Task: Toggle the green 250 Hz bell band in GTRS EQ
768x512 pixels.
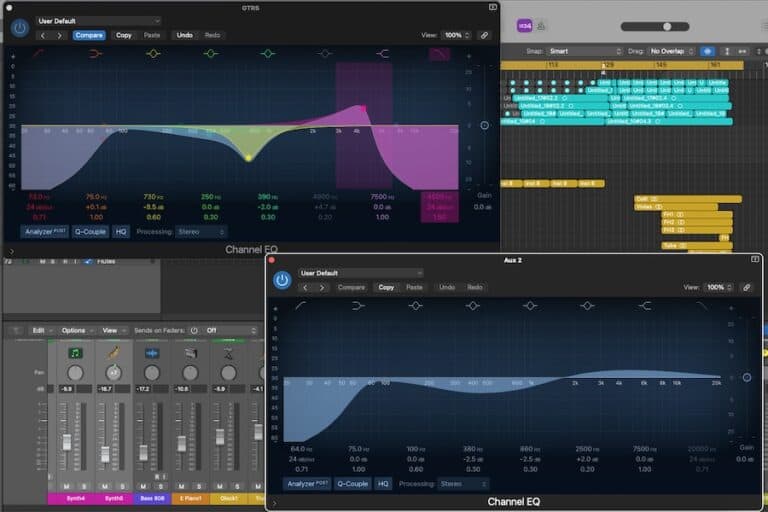Action: [211, 53]
